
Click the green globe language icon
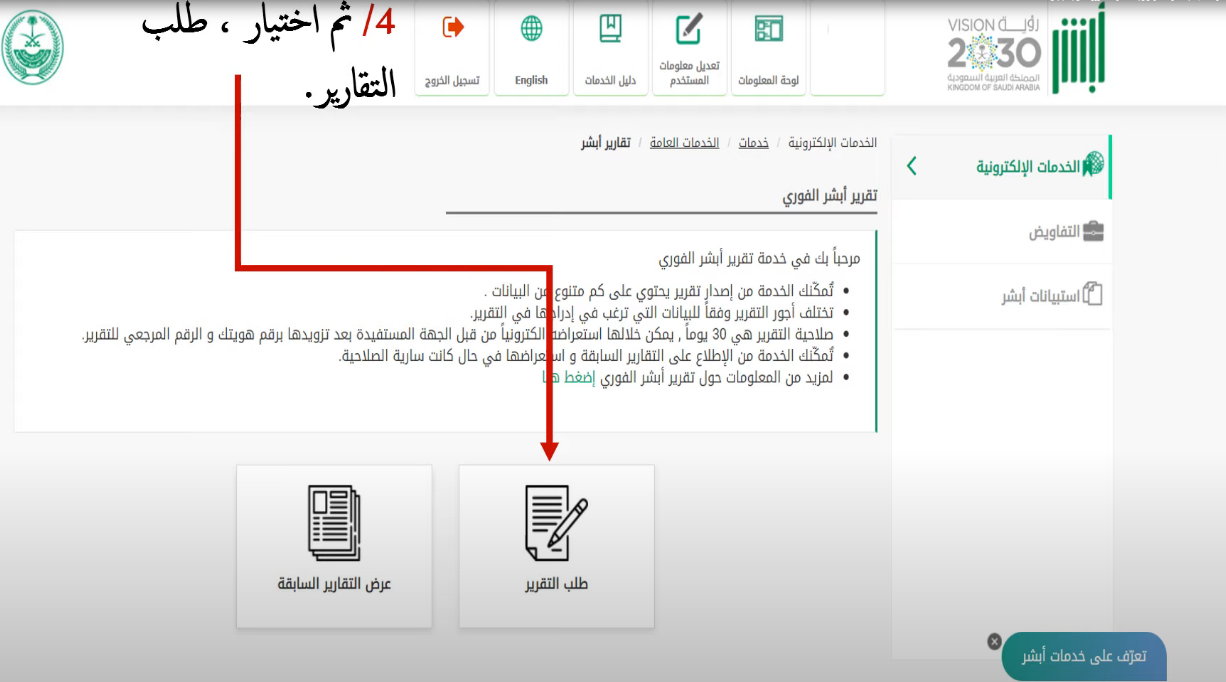[531, 28]
